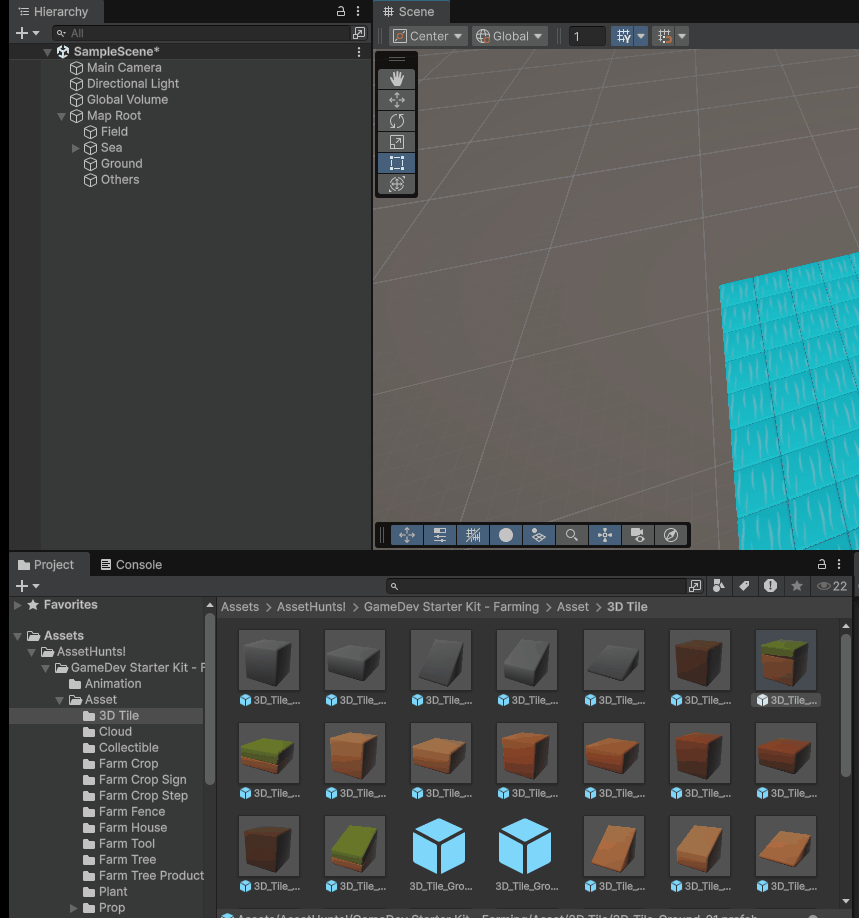The width and height of the screenshot is (859, 918).
Task: Click the Search by Type filter icon
Action: pos(719,587)
